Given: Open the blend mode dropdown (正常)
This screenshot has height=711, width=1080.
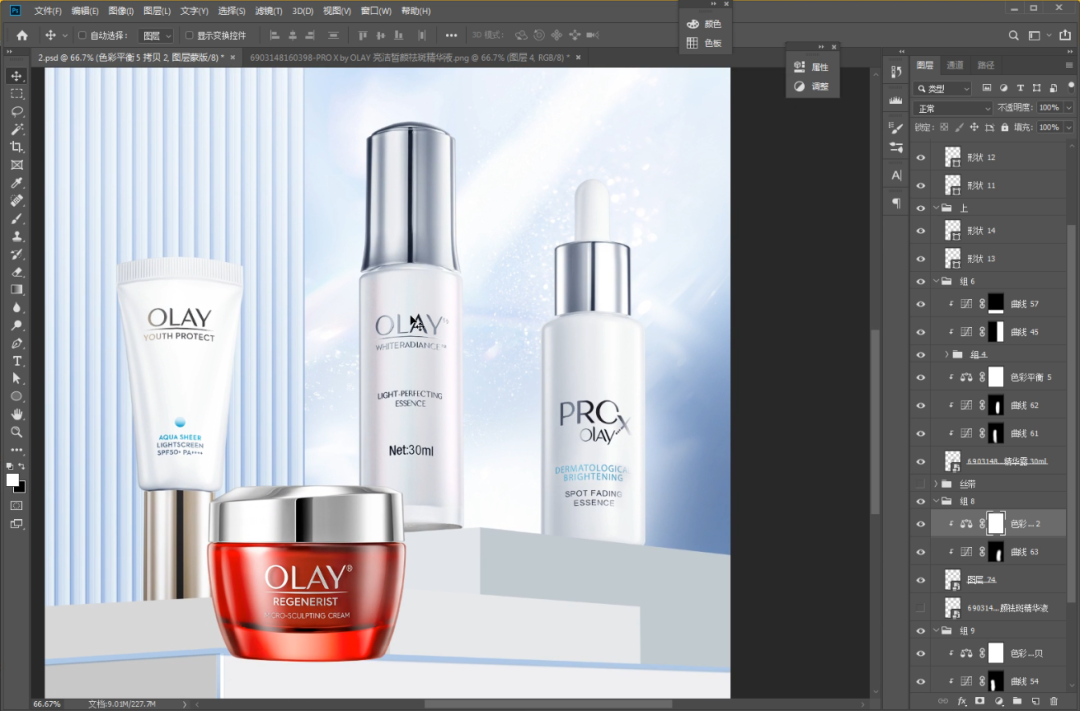Looking at the screenshot, I should pos(953,108).
